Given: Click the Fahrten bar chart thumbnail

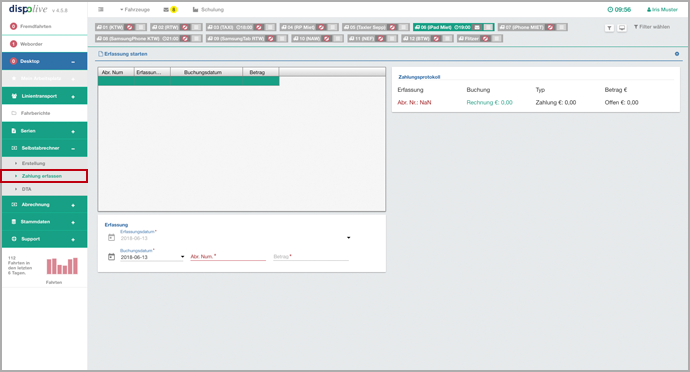Looking at the screenshot, I should (62, 266).
